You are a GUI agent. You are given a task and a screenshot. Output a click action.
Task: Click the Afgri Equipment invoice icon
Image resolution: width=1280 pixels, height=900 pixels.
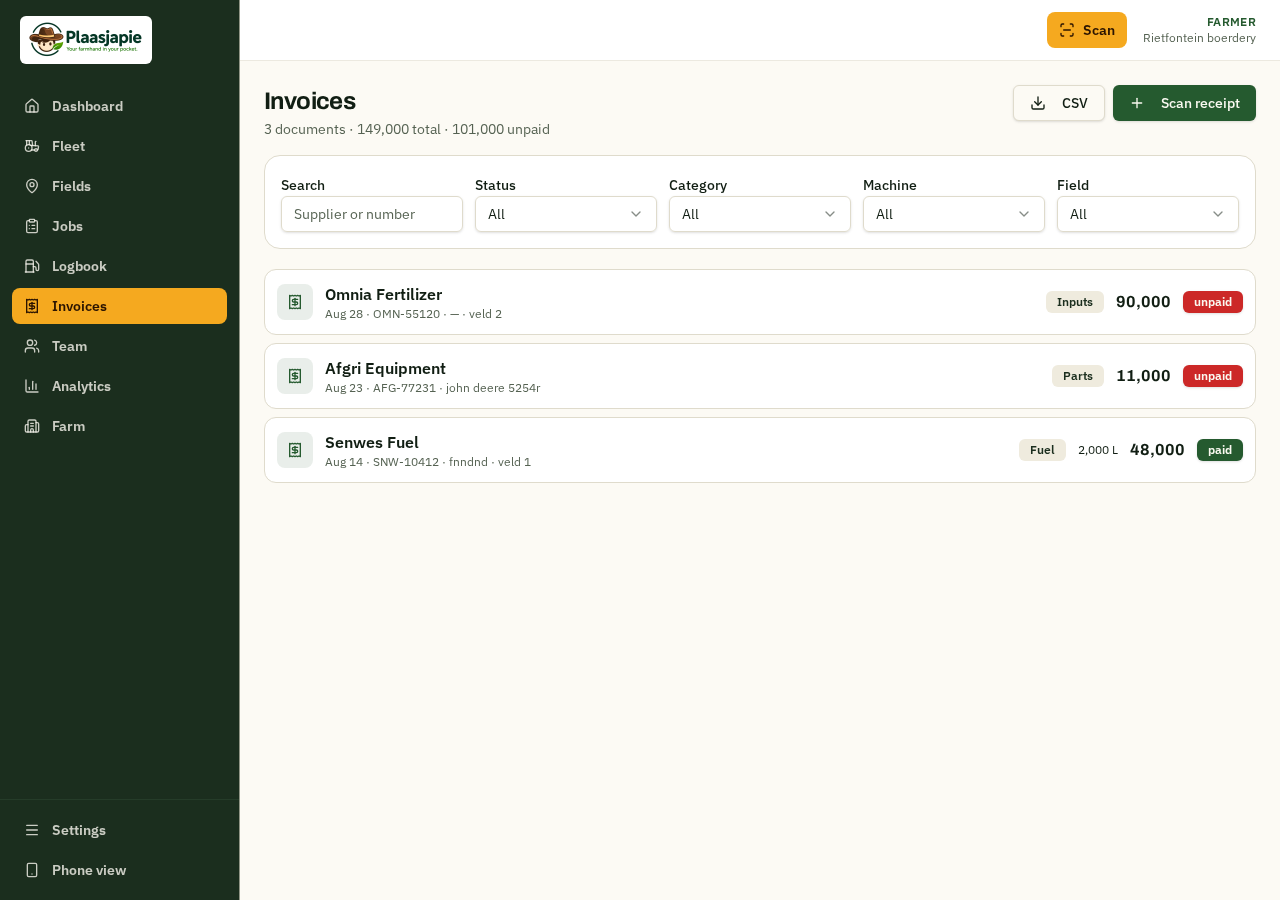295,376
